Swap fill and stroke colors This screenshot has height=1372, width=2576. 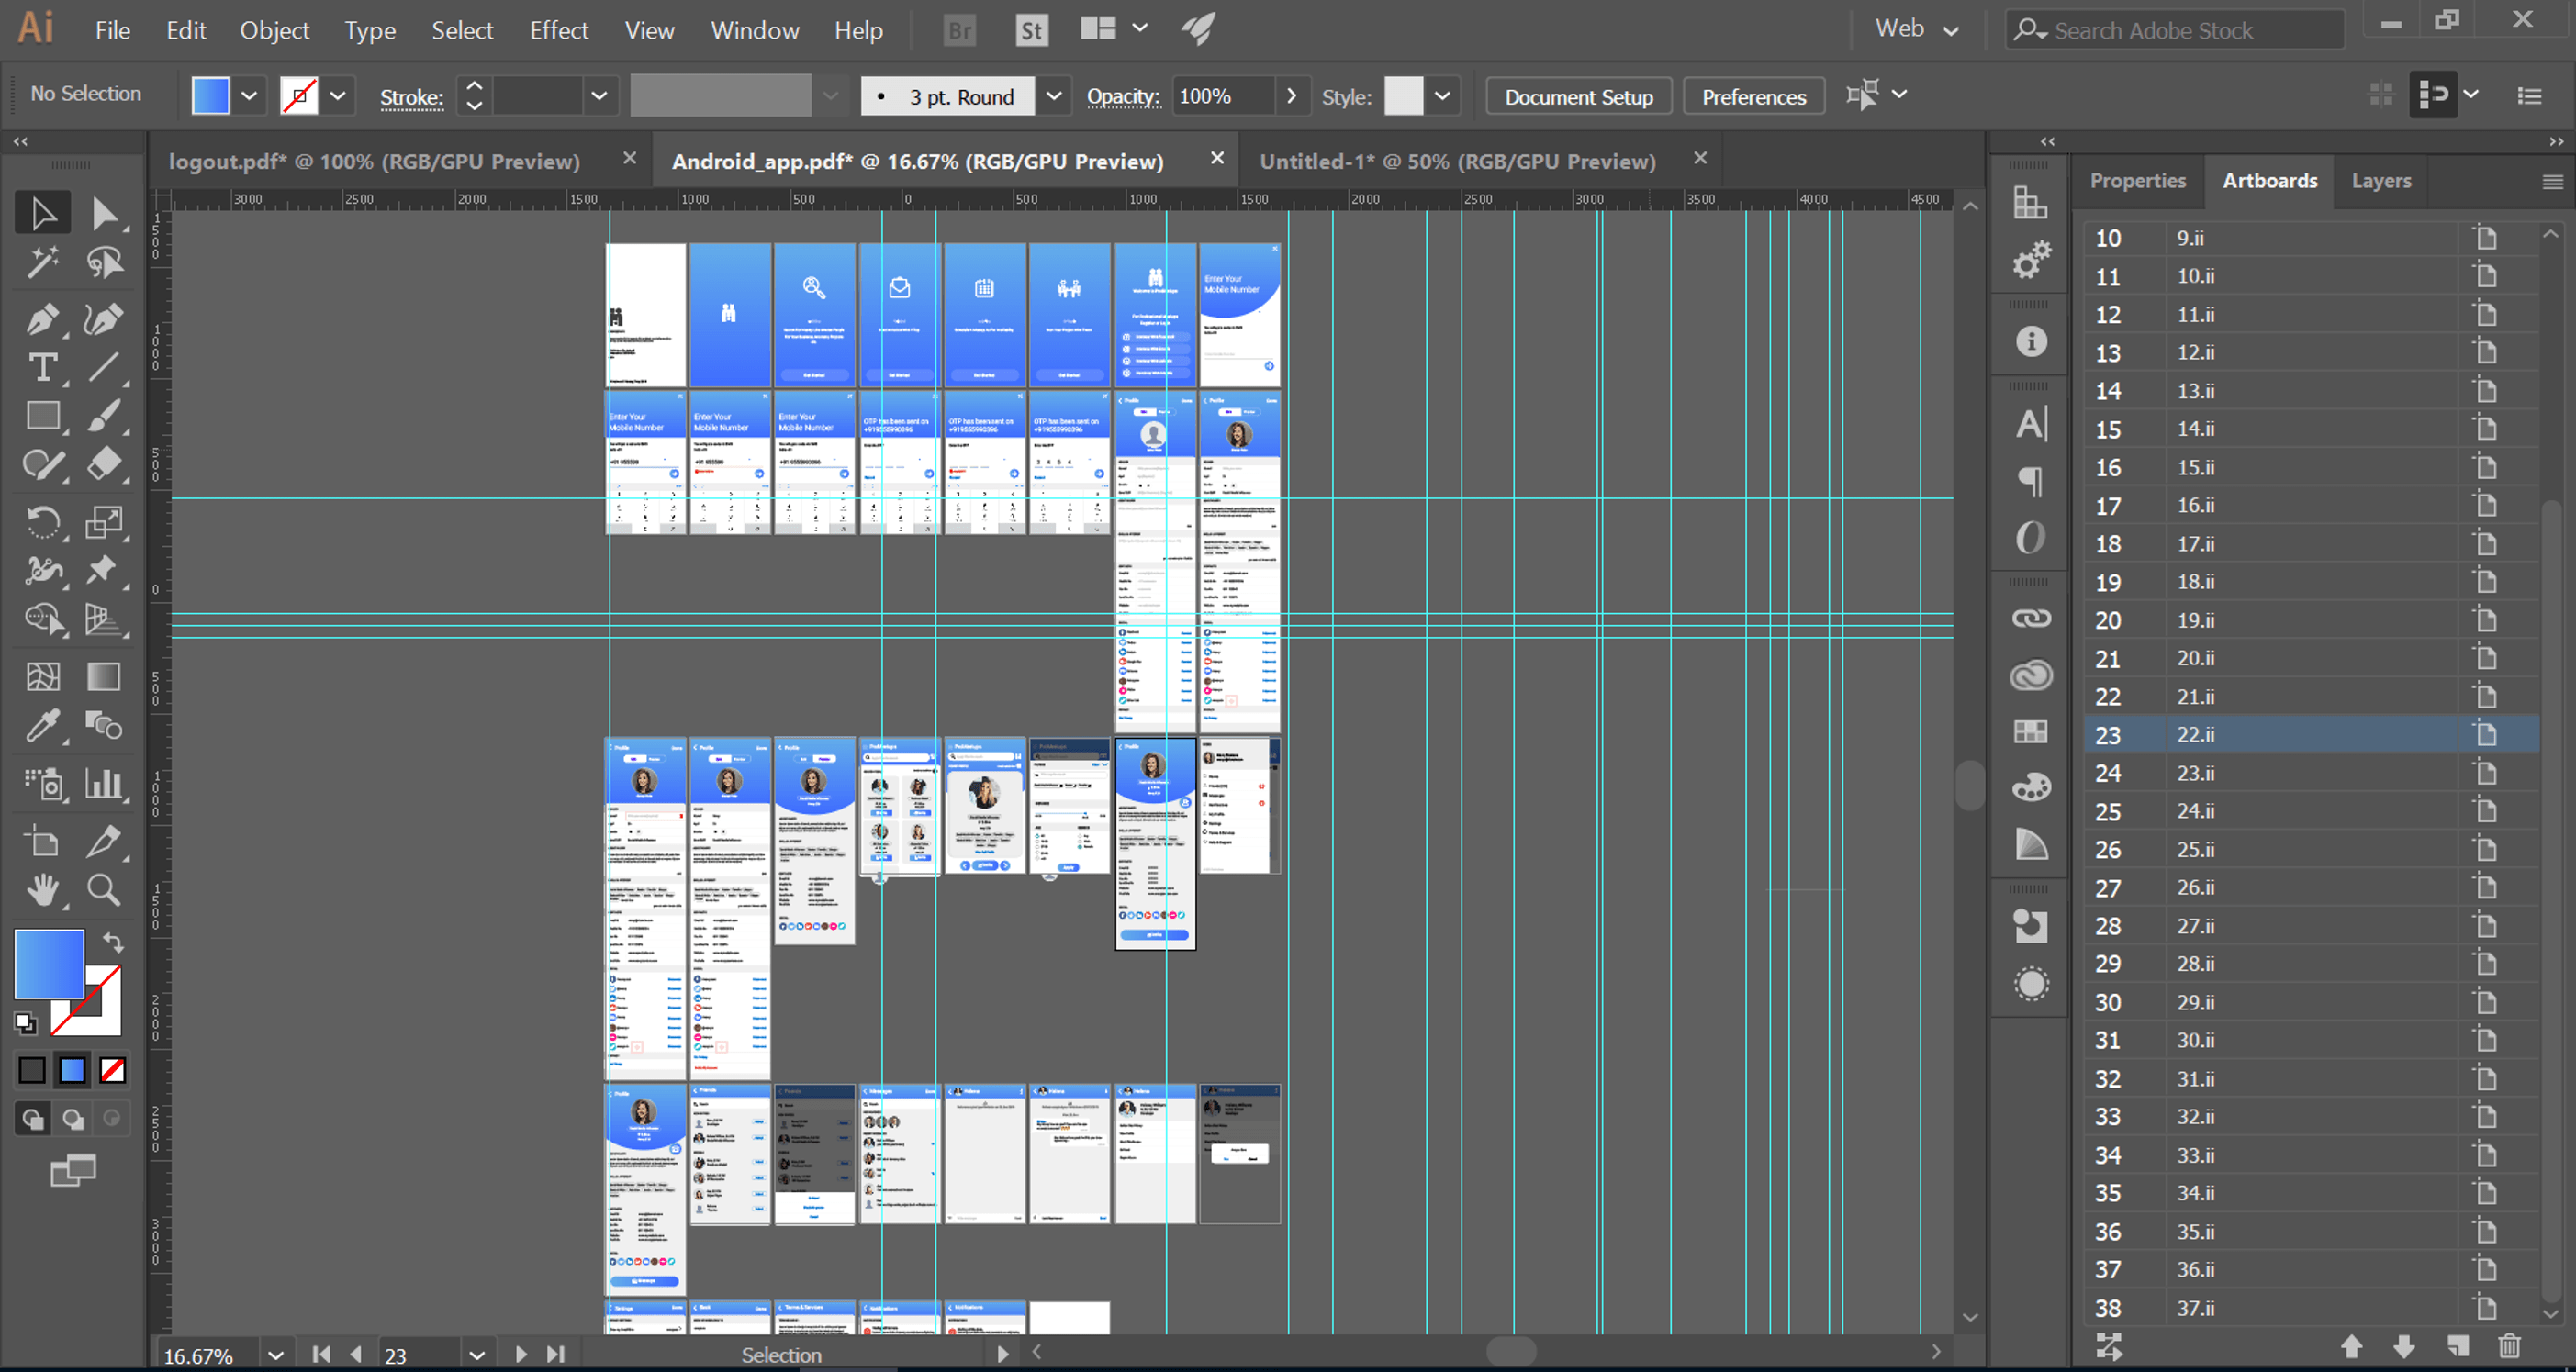(x=114, y=942)
